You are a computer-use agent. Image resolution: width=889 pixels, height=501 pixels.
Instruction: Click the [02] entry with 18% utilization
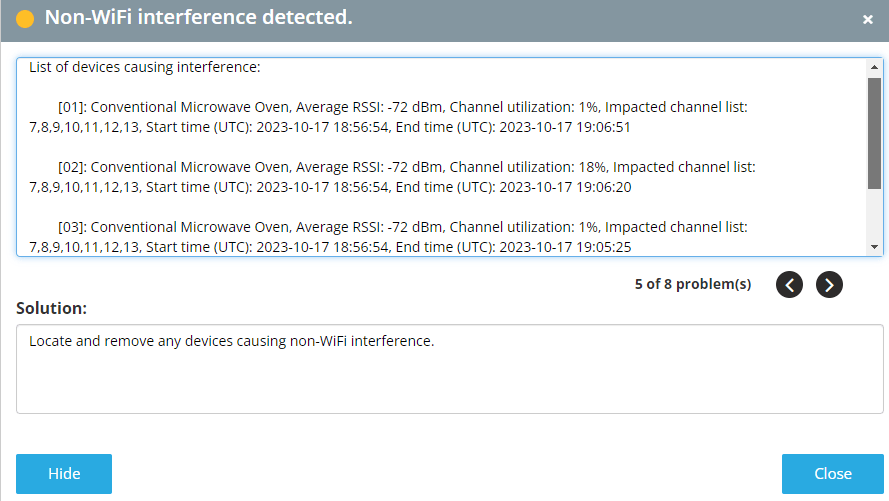pos(400,177)
